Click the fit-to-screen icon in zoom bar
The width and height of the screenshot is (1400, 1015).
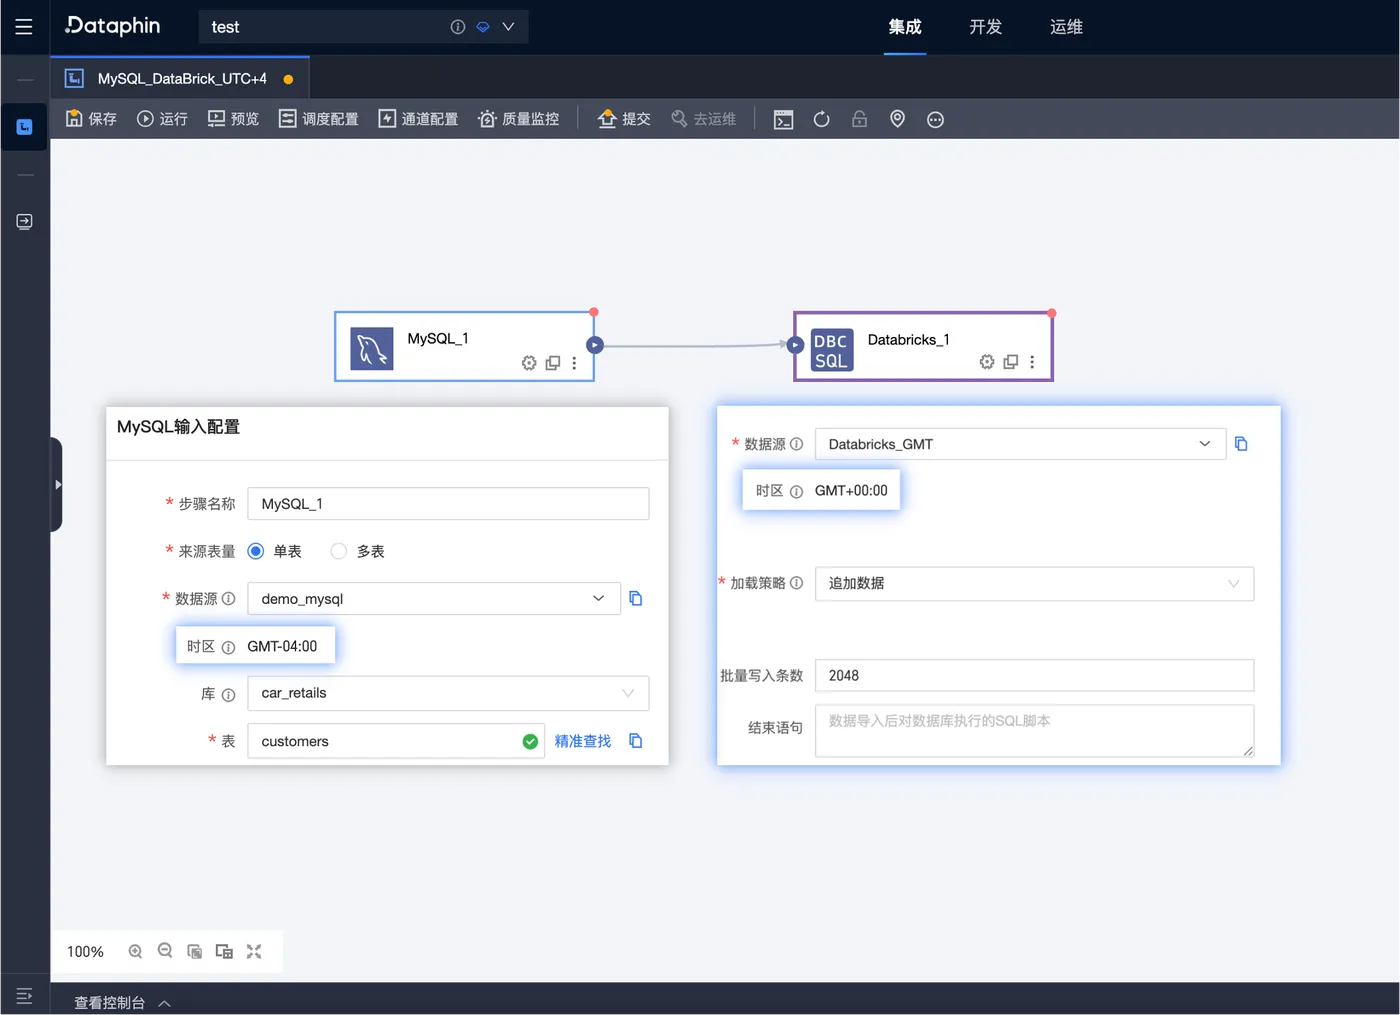coord(254,951)
